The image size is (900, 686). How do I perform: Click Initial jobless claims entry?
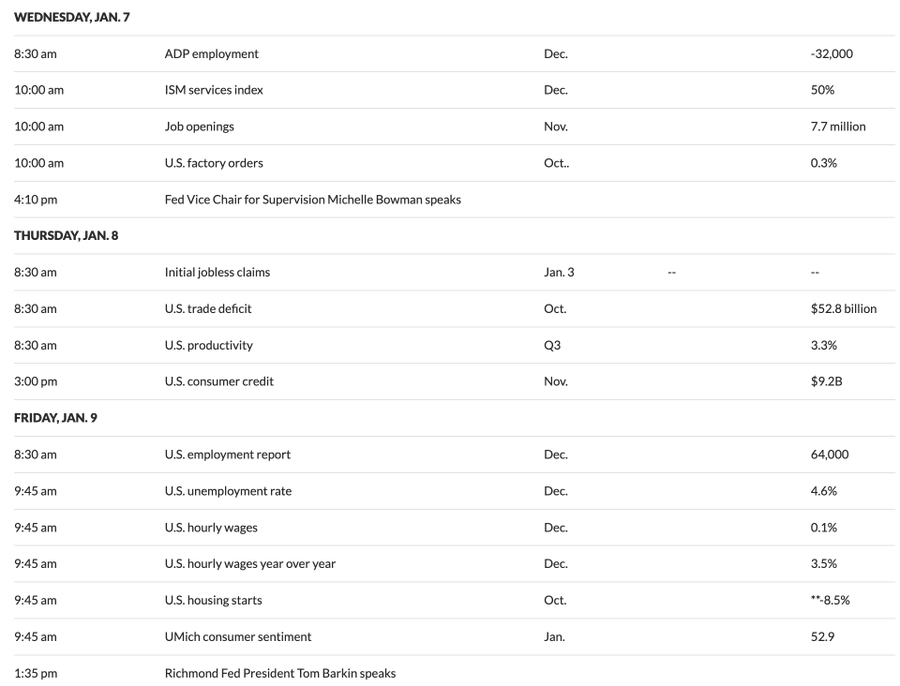217,272
